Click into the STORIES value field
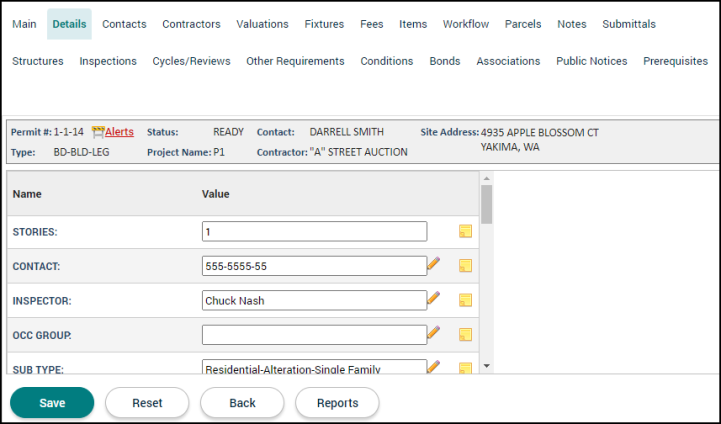The height and width of the screenshot is (424, 721). [x=314, y=231]
